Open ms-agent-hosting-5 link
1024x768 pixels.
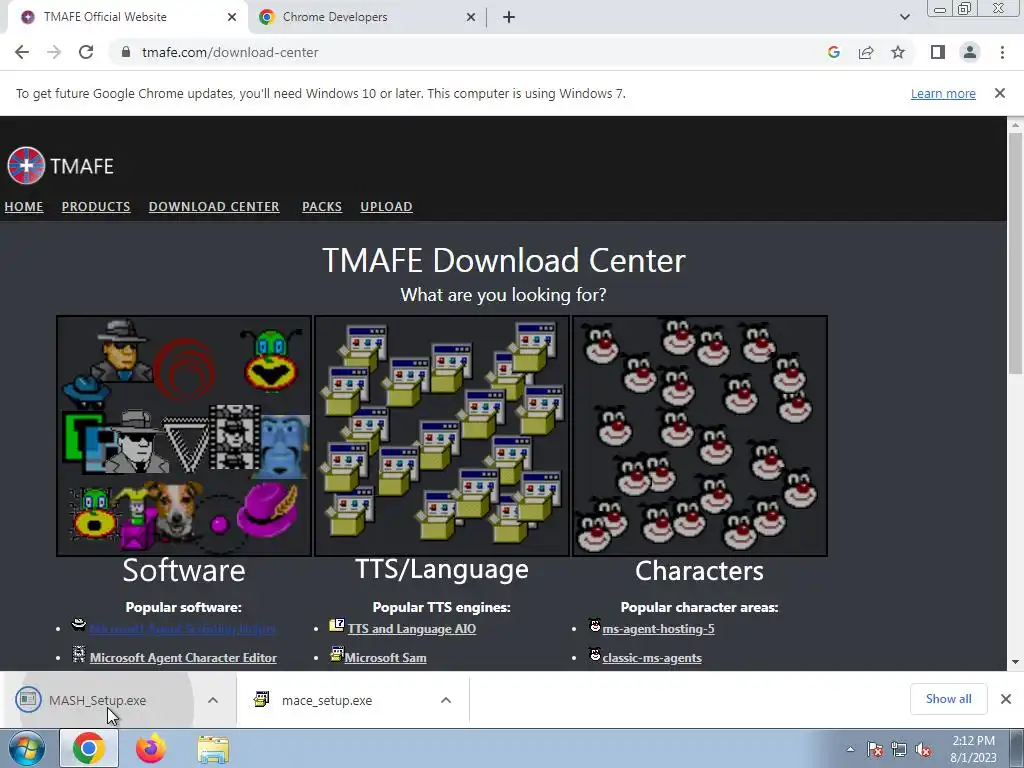(x=658, y=629)
